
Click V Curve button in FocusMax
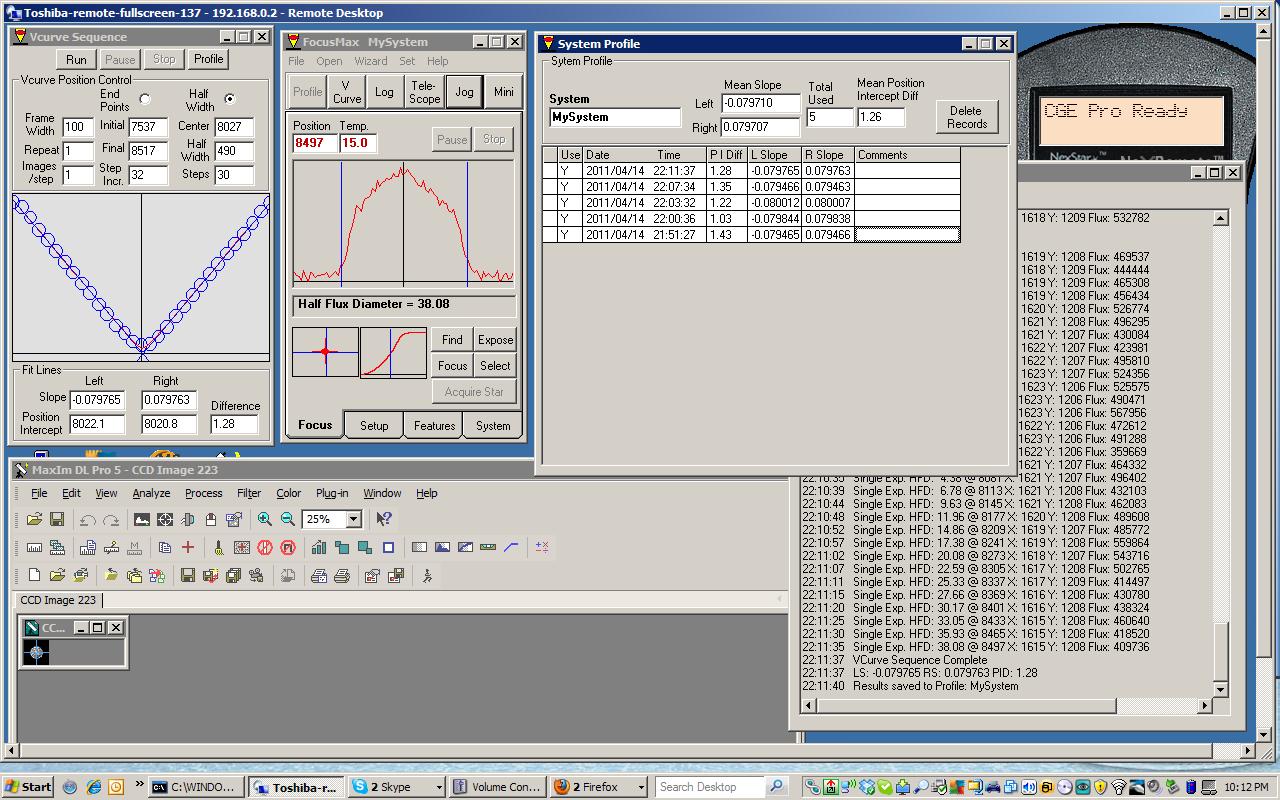347,91
